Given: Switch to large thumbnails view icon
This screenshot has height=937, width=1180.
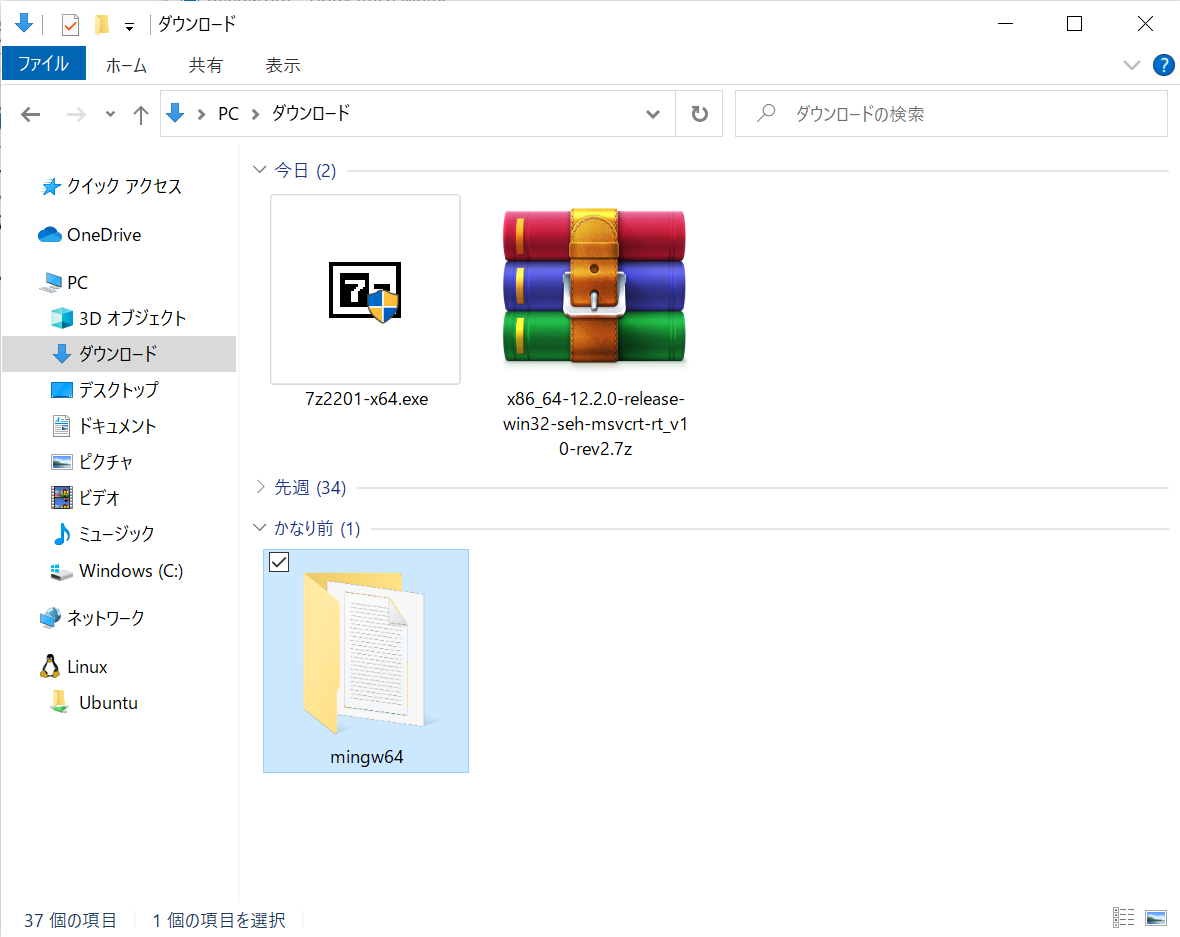Looking at the screenshot, I should click(x=1156, y=917).
